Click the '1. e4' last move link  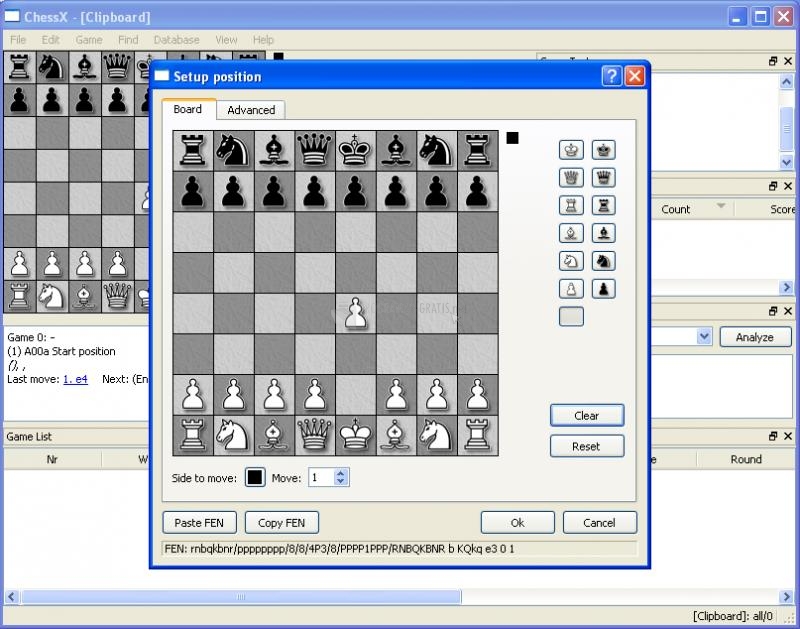pyautogui.click(x=76, y=379)
